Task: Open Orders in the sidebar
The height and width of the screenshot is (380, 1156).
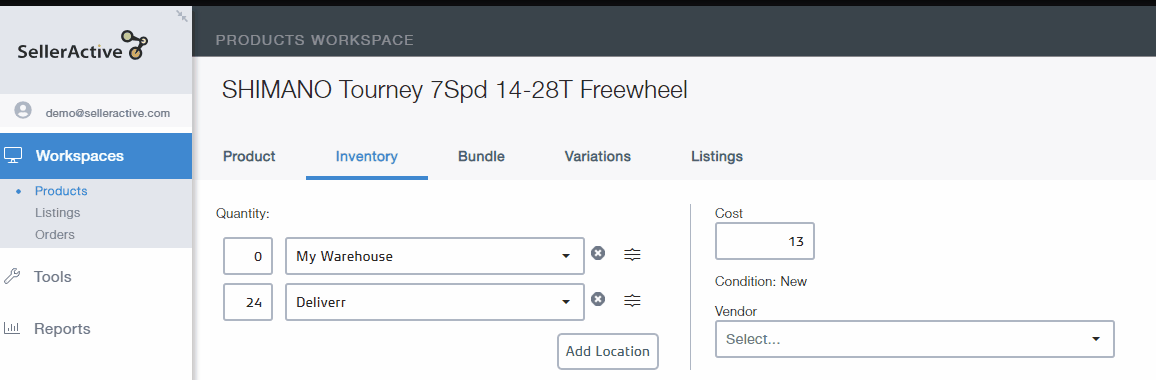Action: (x=55, y=235)
